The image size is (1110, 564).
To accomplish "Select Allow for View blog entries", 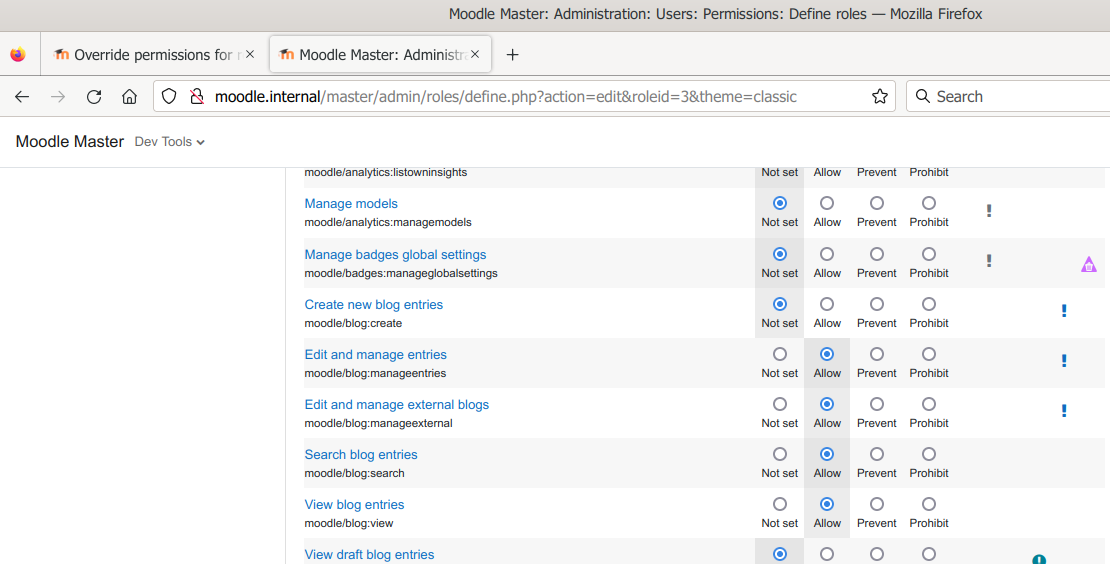I will (827, 505).
